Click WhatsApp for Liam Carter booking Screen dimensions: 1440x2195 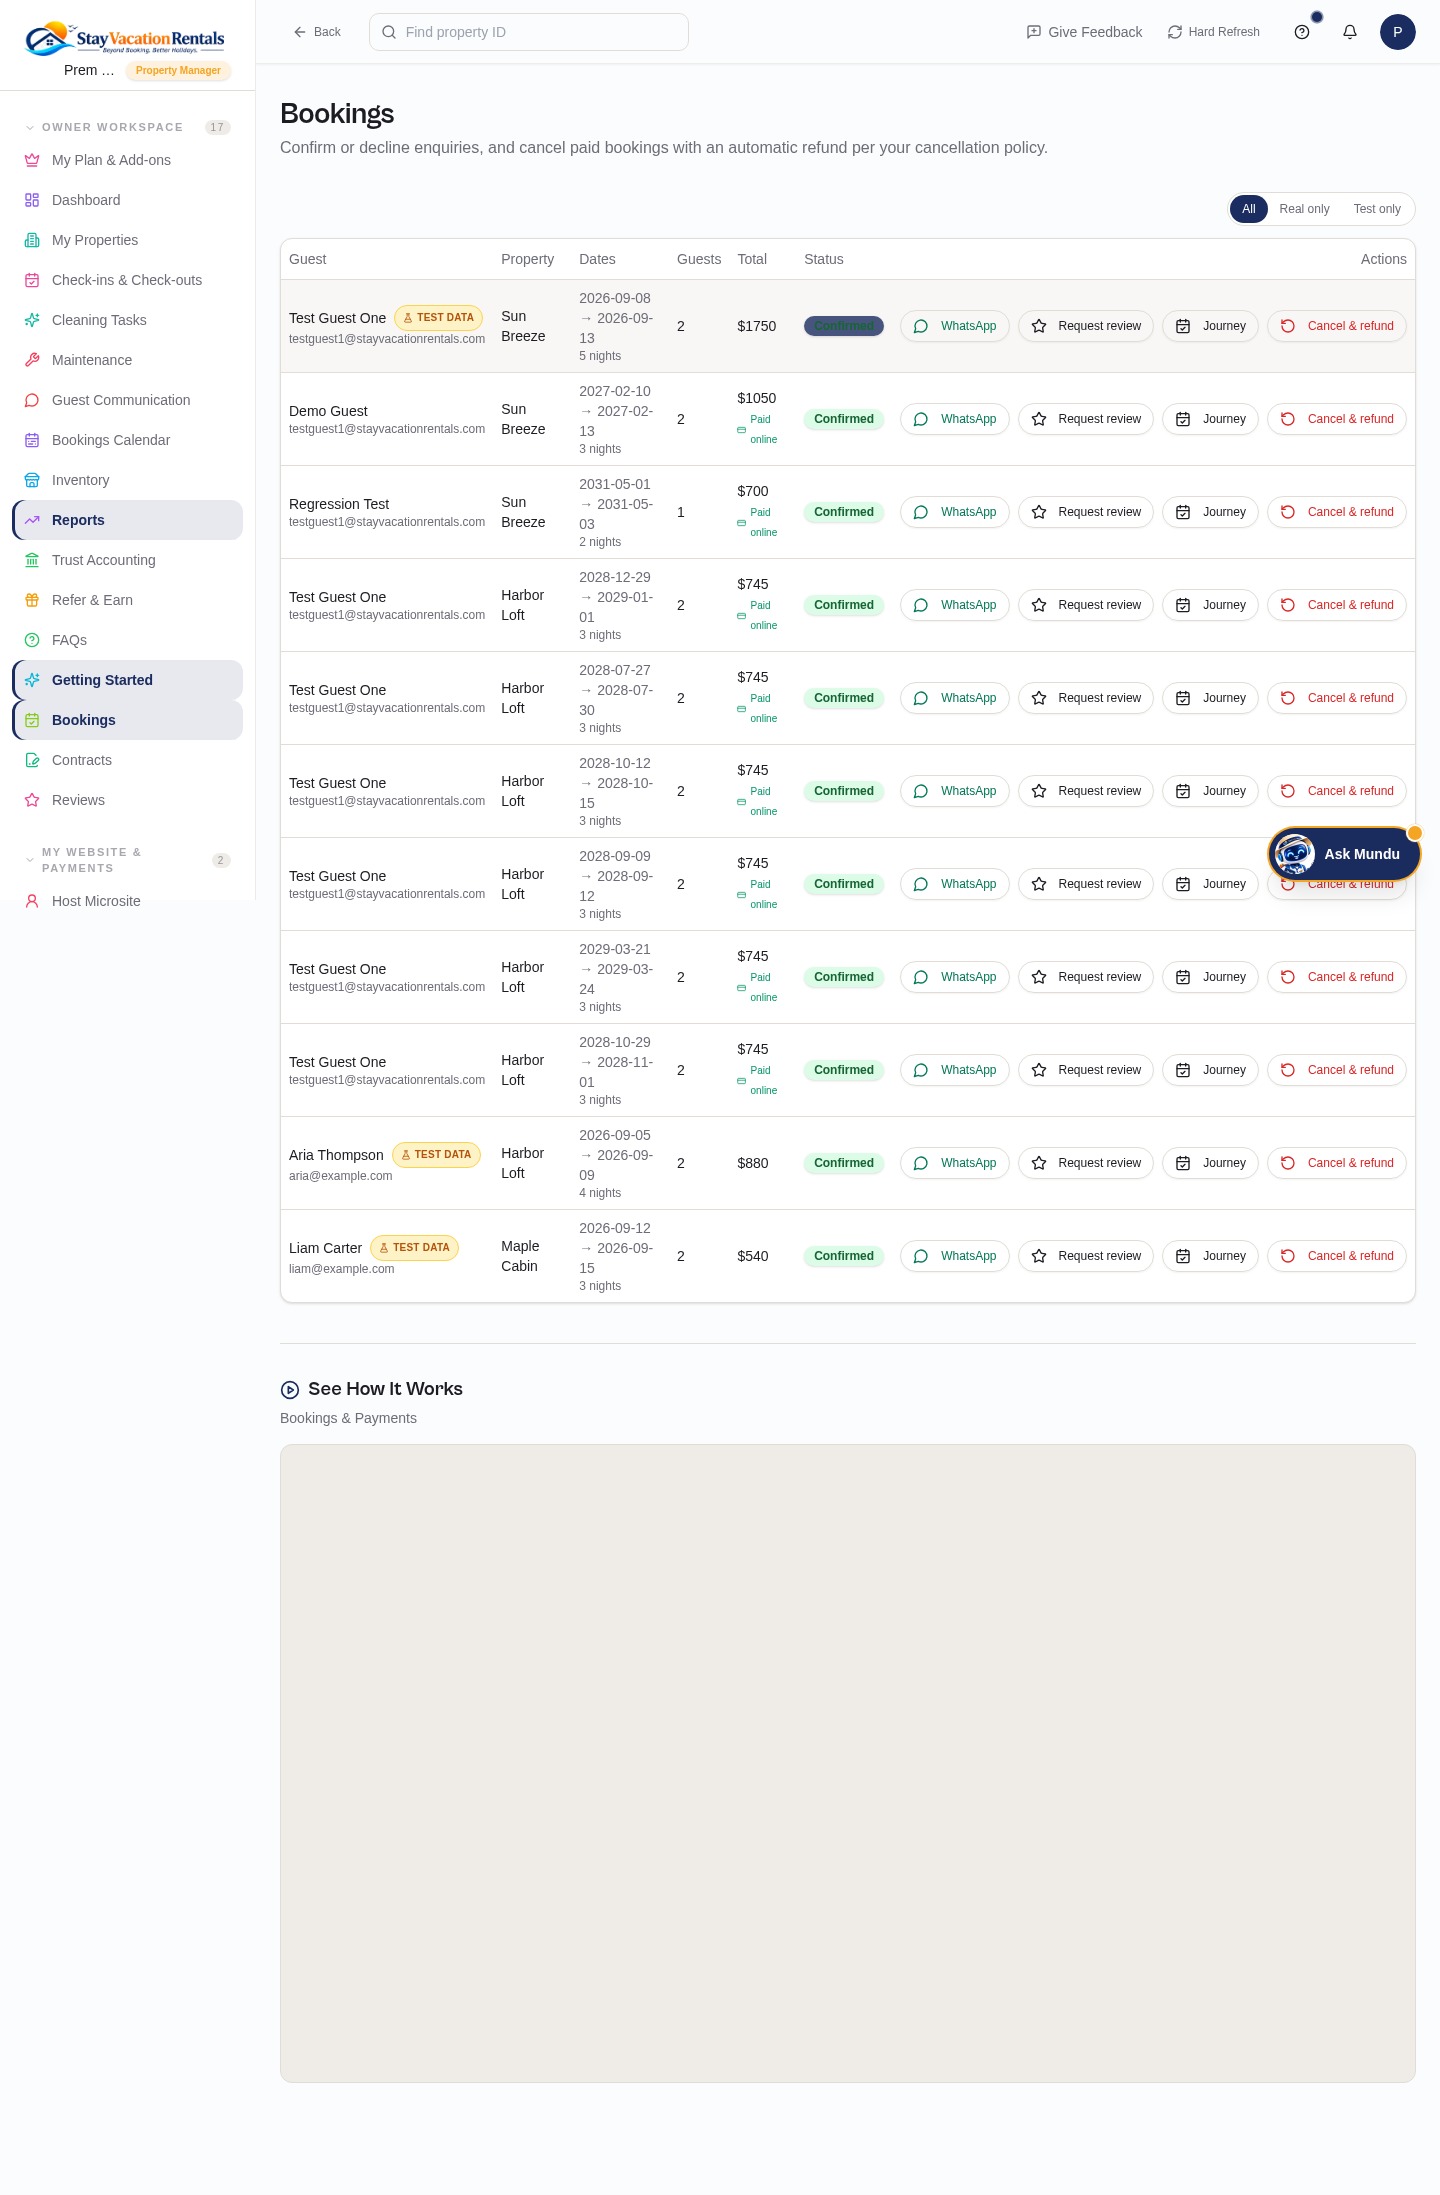[955, 1256]
